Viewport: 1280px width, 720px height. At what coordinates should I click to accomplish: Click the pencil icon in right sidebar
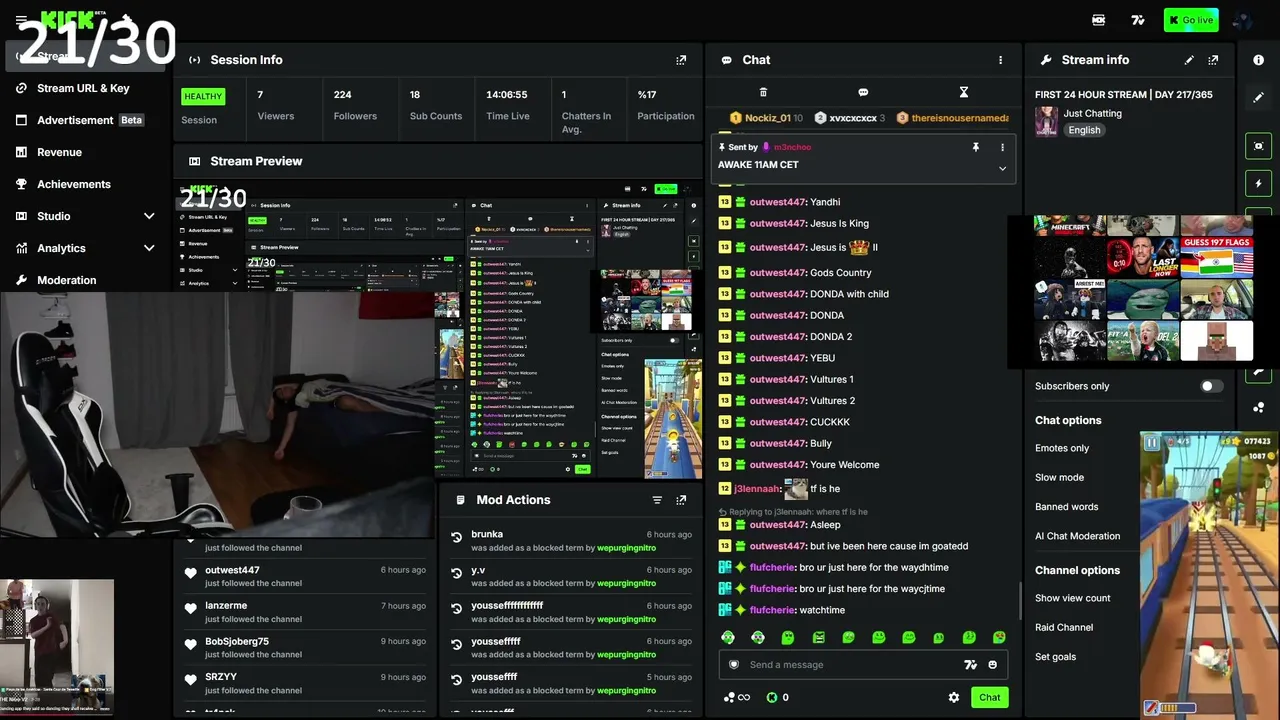point(1259,98)
